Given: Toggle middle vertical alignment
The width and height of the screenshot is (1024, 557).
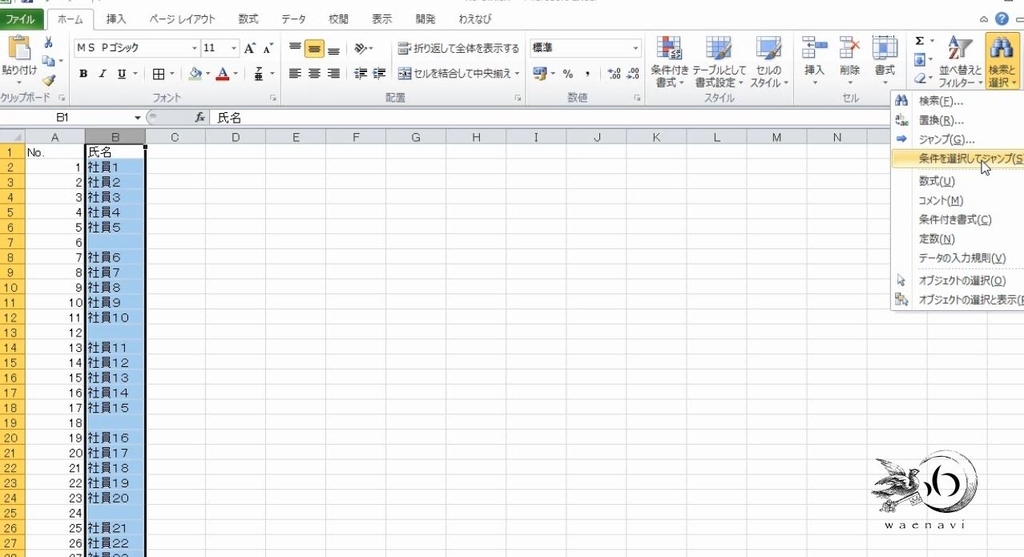Looking at the screenshot, I should 314,48.
